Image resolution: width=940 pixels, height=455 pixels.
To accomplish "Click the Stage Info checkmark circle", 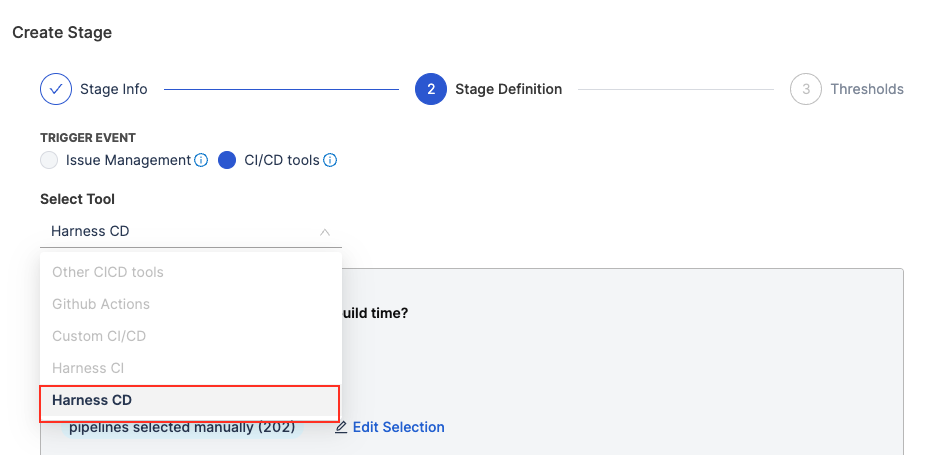I will 56,89.
